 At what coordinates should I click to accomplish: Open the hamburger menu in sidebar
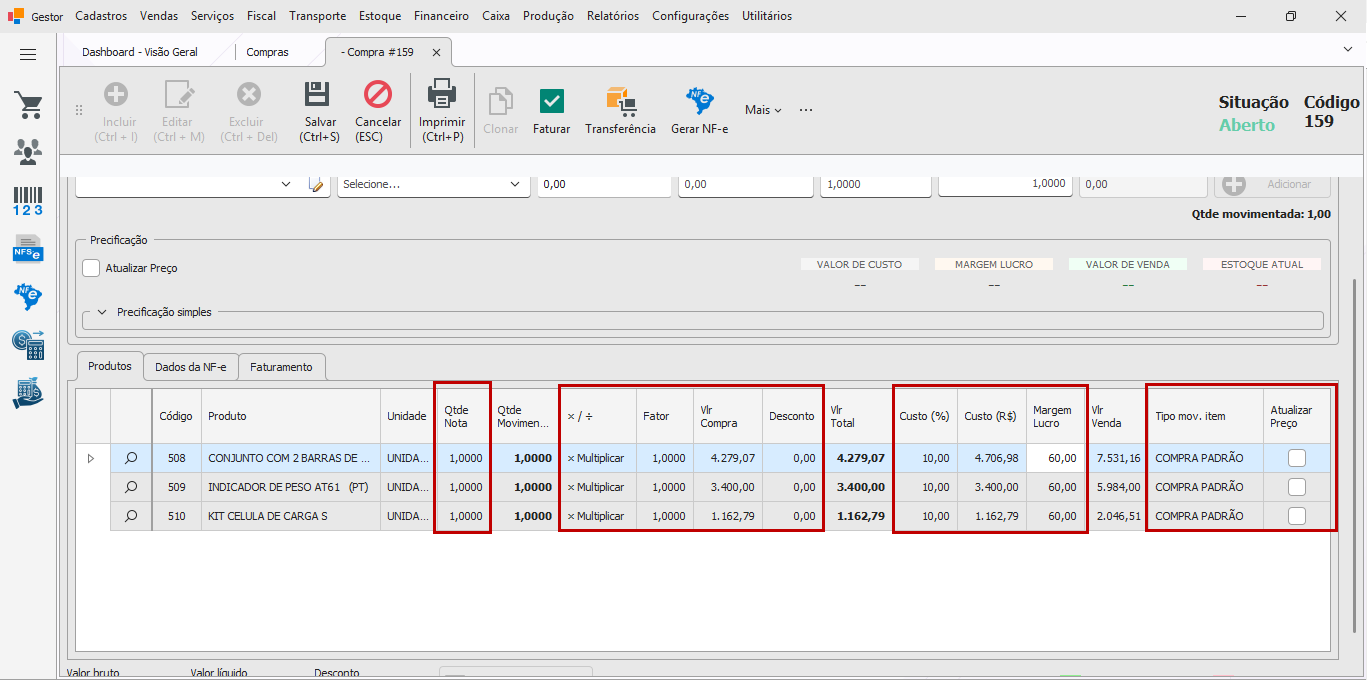click(28, 54)
